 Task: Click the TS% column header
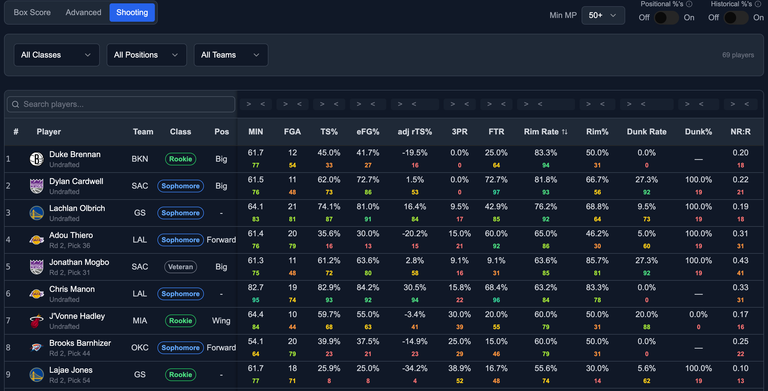(x=329, y=131)
